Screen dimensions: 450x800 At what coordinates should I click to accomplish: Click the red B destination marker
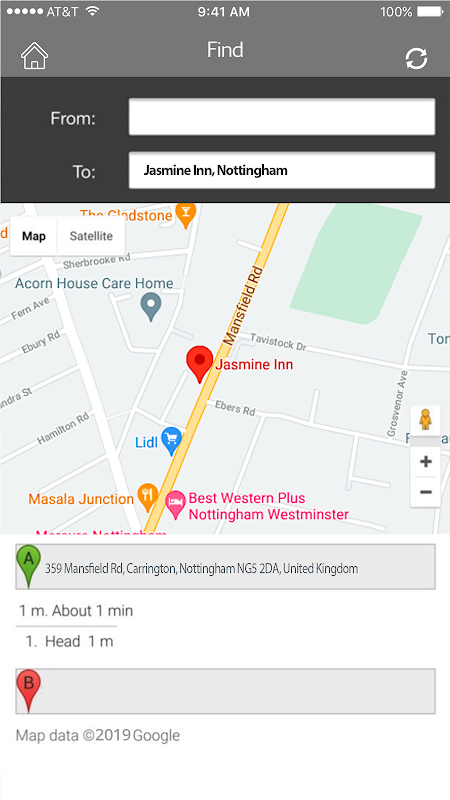point(29,691)
